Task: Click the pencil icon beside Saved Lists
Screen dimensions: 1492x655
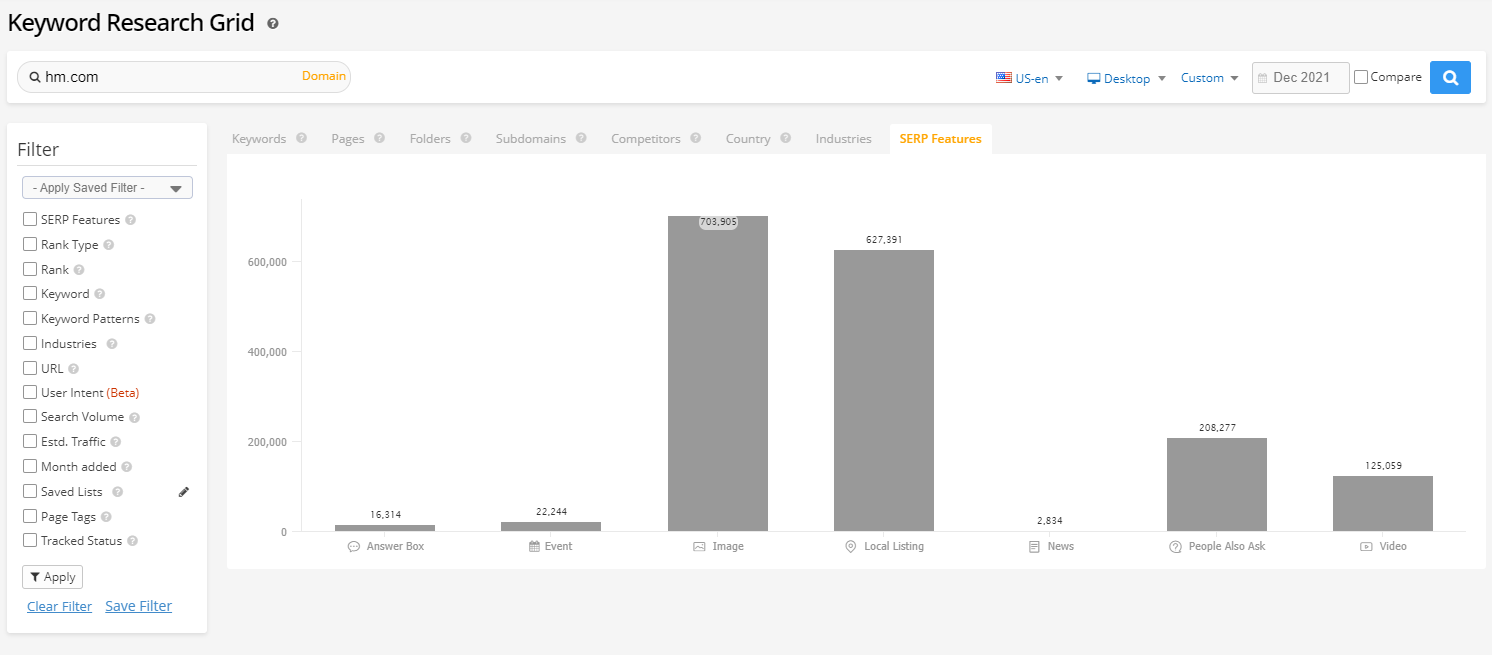Action: pyautogui.click(x=183, y=492)
